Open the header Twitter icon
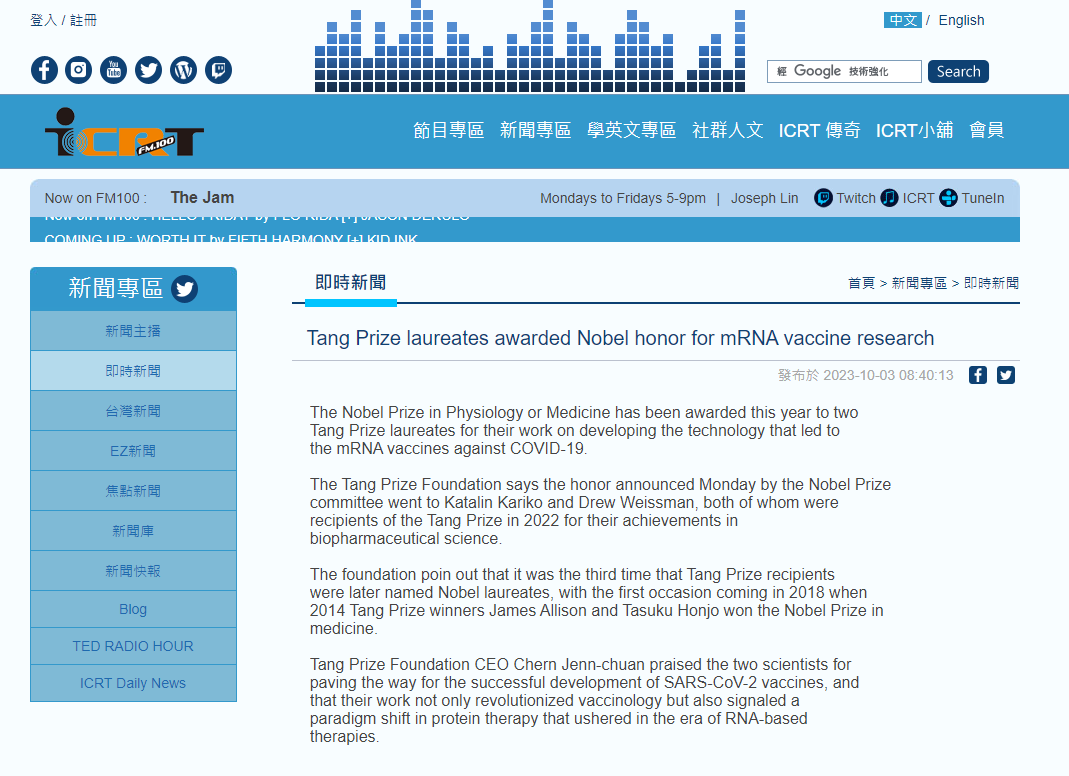Screen dimensions: 1069x776 coord(149,70)
